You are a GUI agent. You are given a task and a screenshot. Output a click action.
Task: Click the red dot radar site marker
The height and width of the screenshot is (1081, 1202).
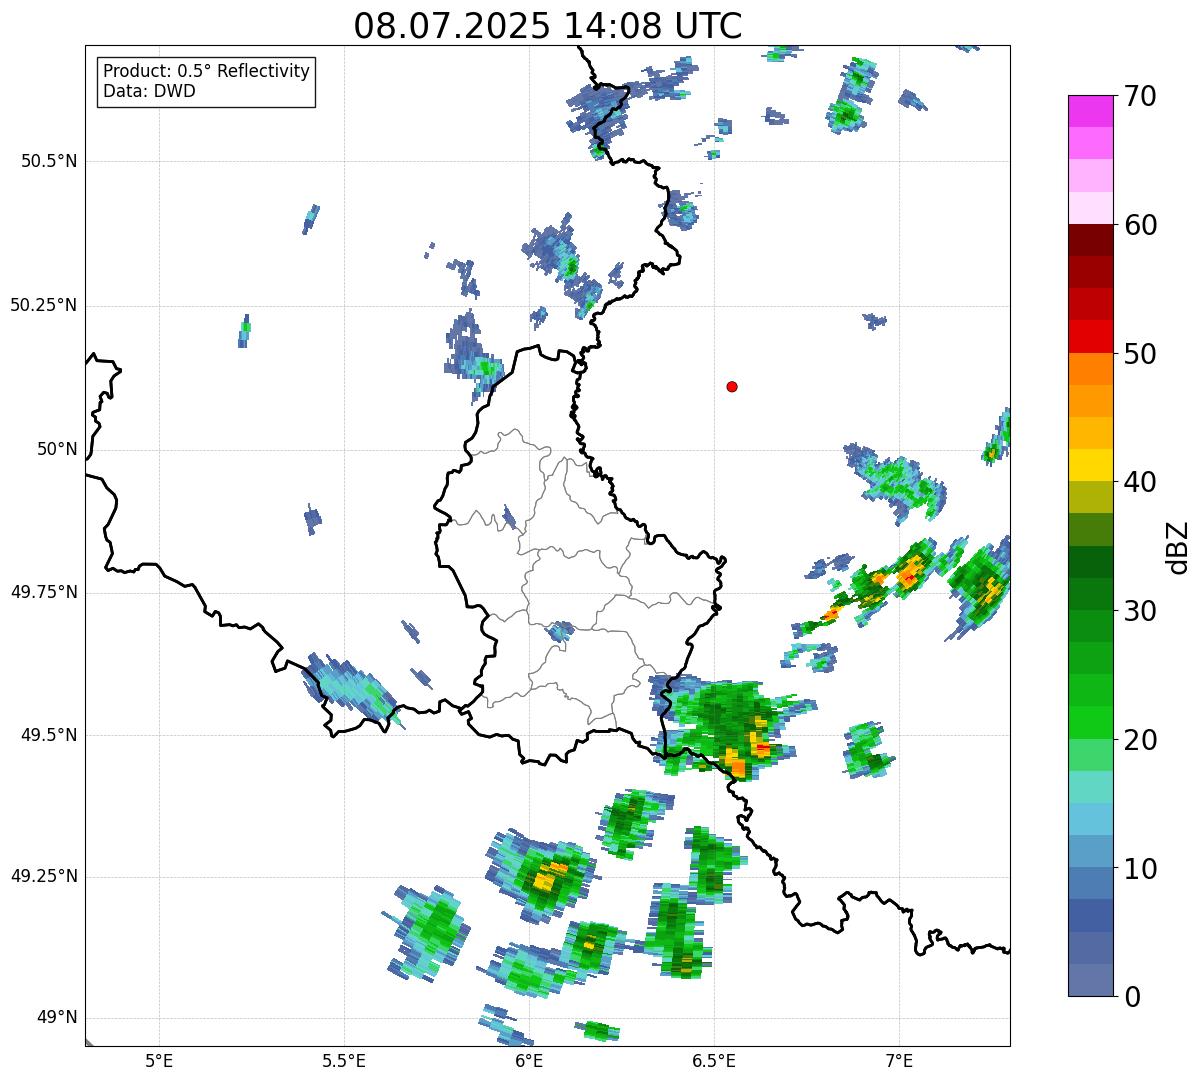732,386
